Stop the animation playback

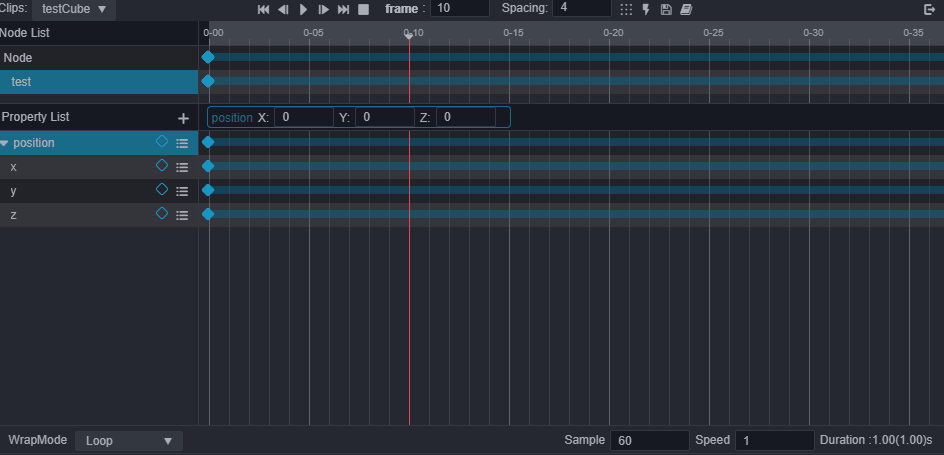coord(363,9)
